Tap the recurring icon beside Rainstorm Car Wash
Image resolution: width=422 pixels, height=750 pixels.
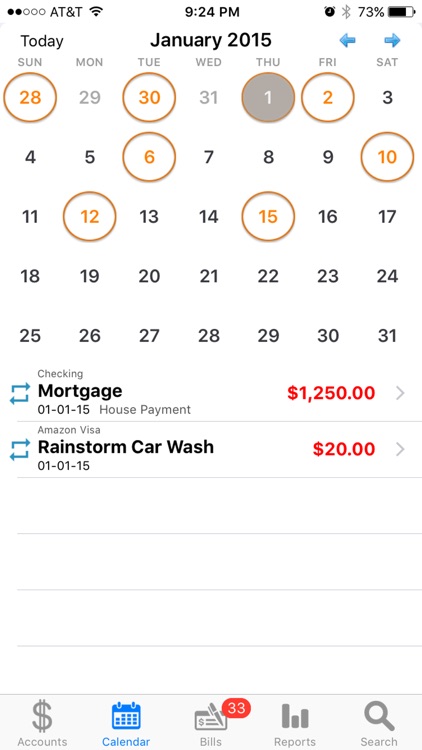click(x=20, y=450)
